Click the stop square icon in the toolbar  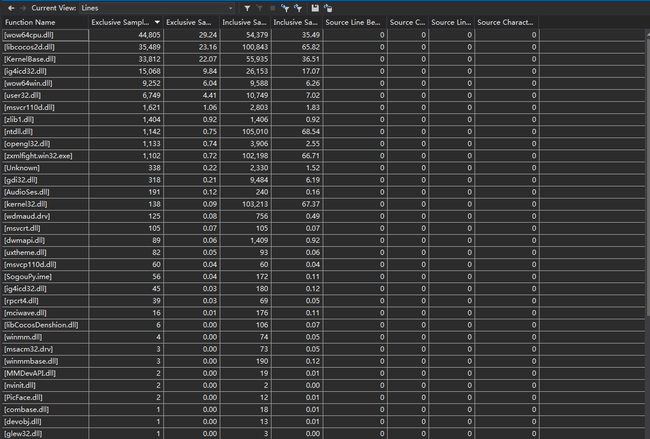[272, 8]
